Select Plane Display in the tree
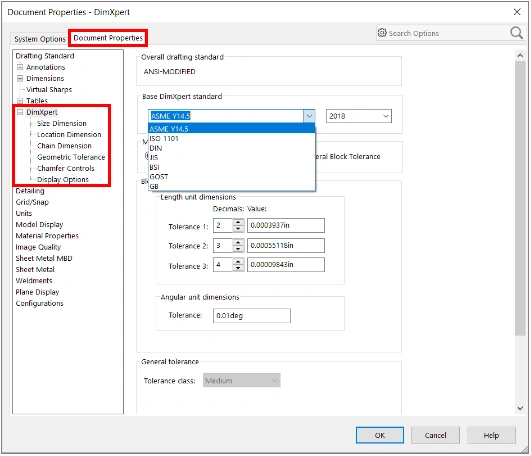531x456 pixels. (37, 292)
